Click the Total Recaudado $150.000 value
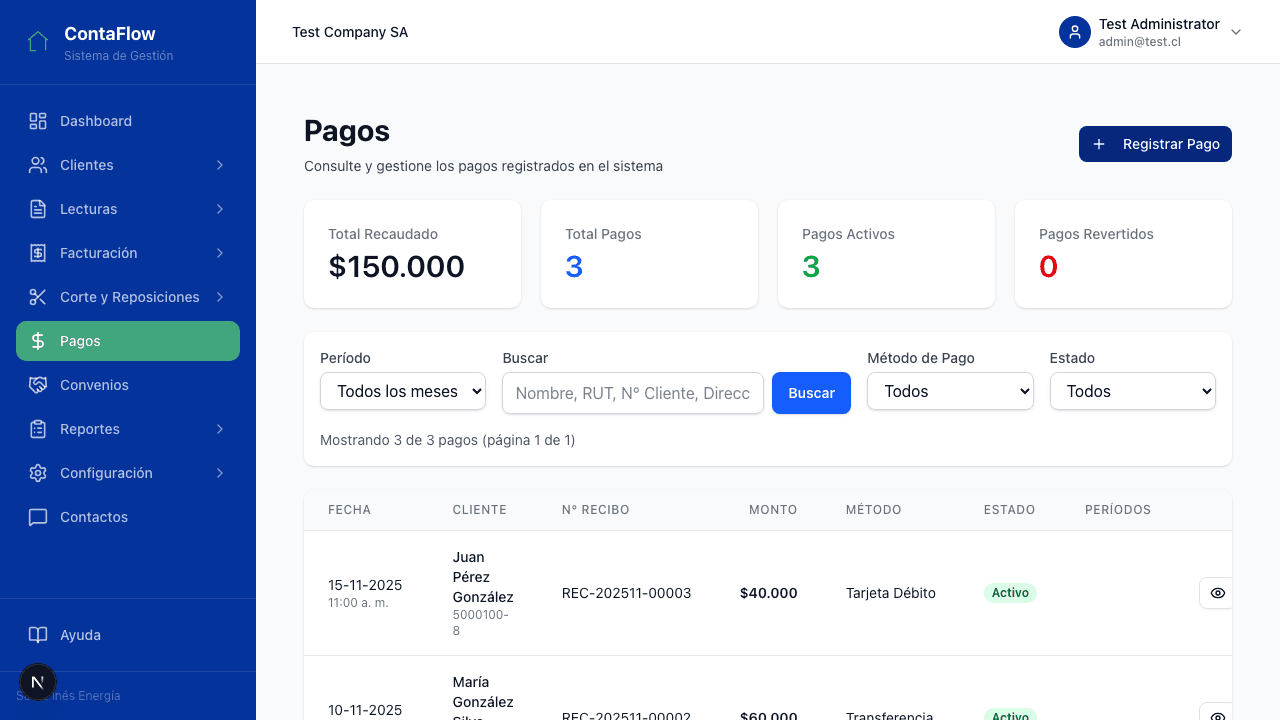 397,267
